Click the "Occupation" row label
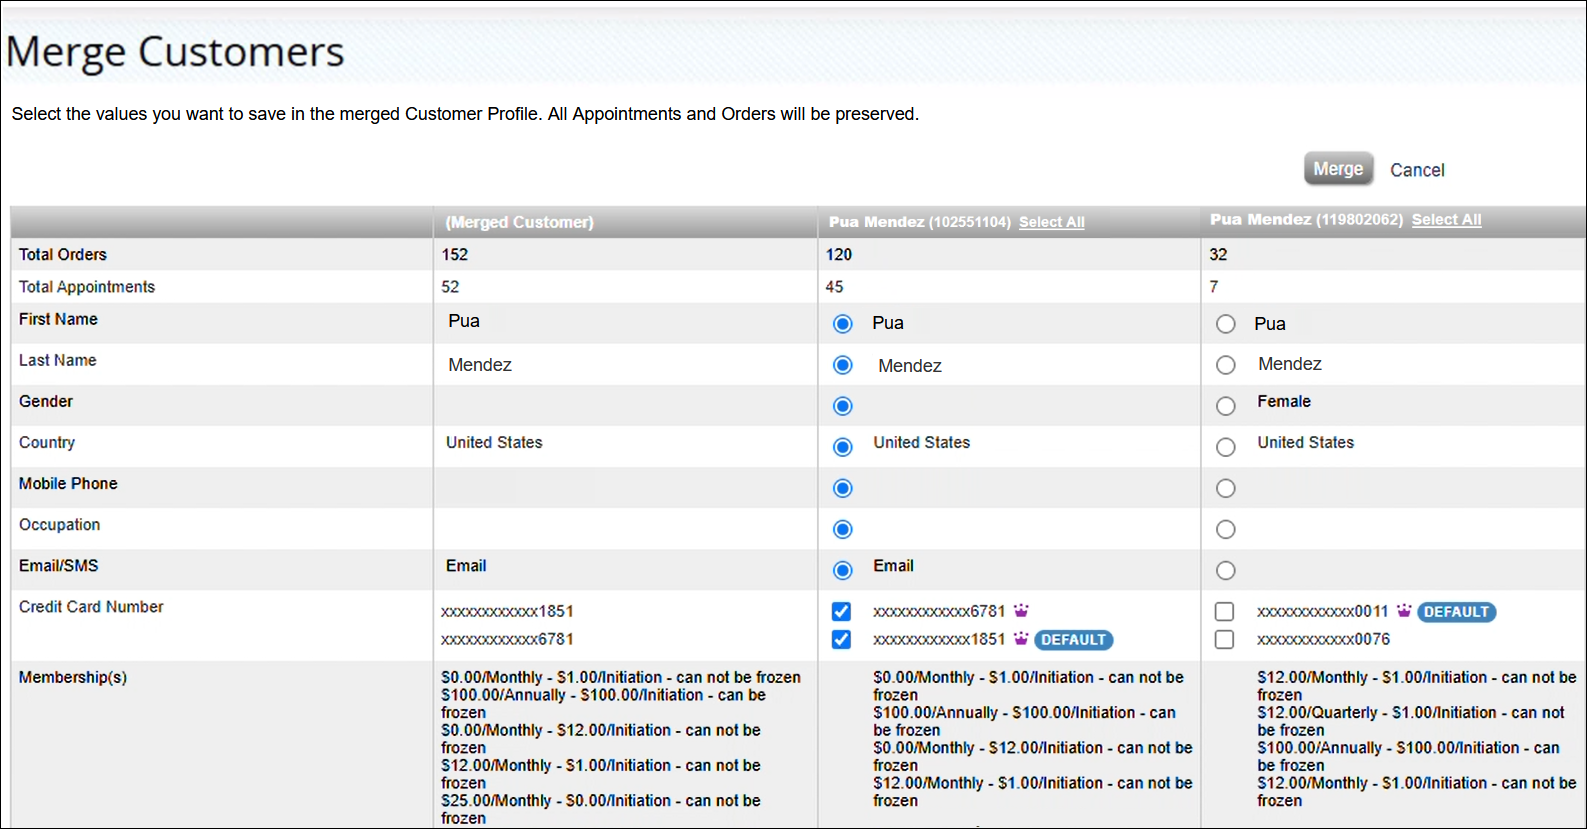This screenshot has height=829, width=1587. tap(60, 525)
